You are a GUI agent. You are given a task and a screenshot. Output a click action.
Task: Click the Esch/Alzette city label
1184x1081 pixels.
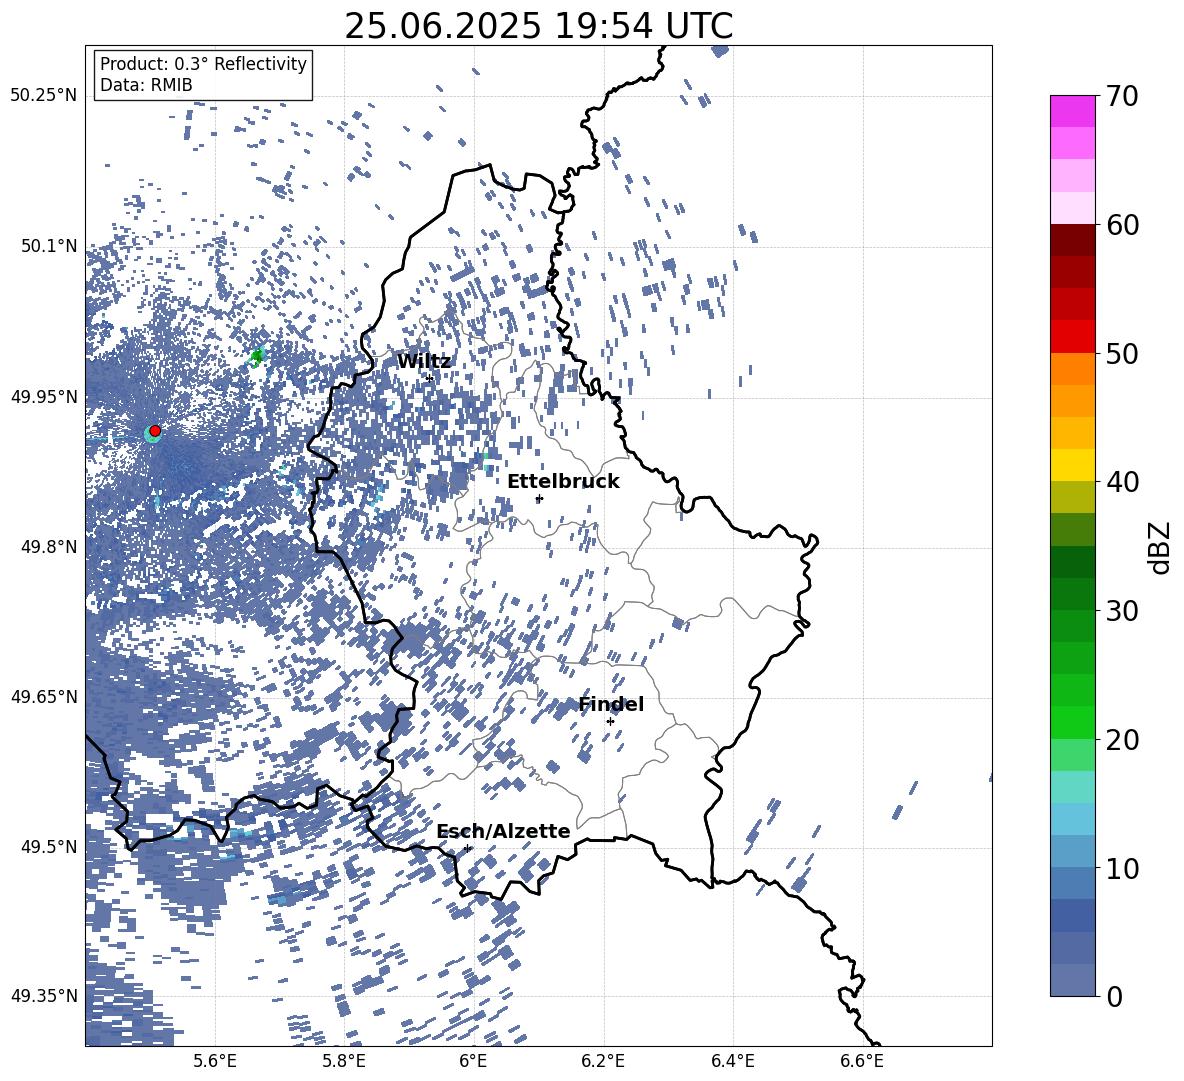[504, 831]
